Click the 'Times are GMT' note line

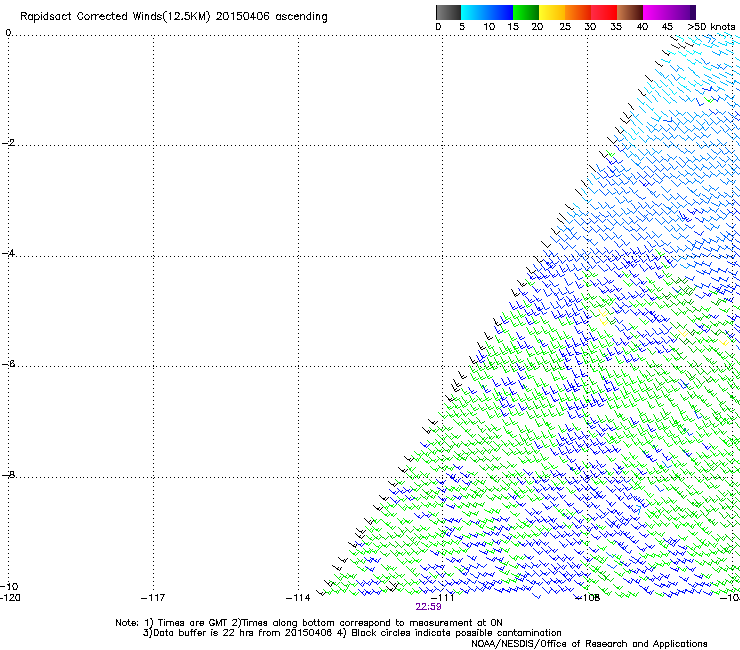coord(309,623)
